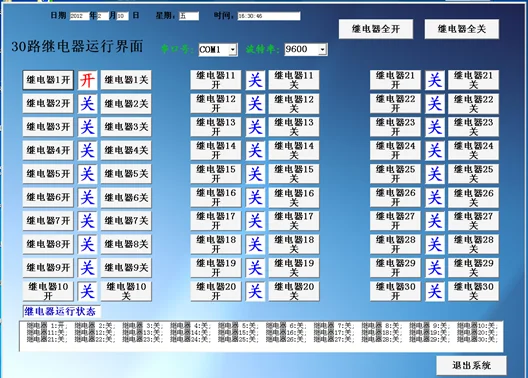Click the 继电器3开 button
528x378 pixels.
(x=48, y=127)
